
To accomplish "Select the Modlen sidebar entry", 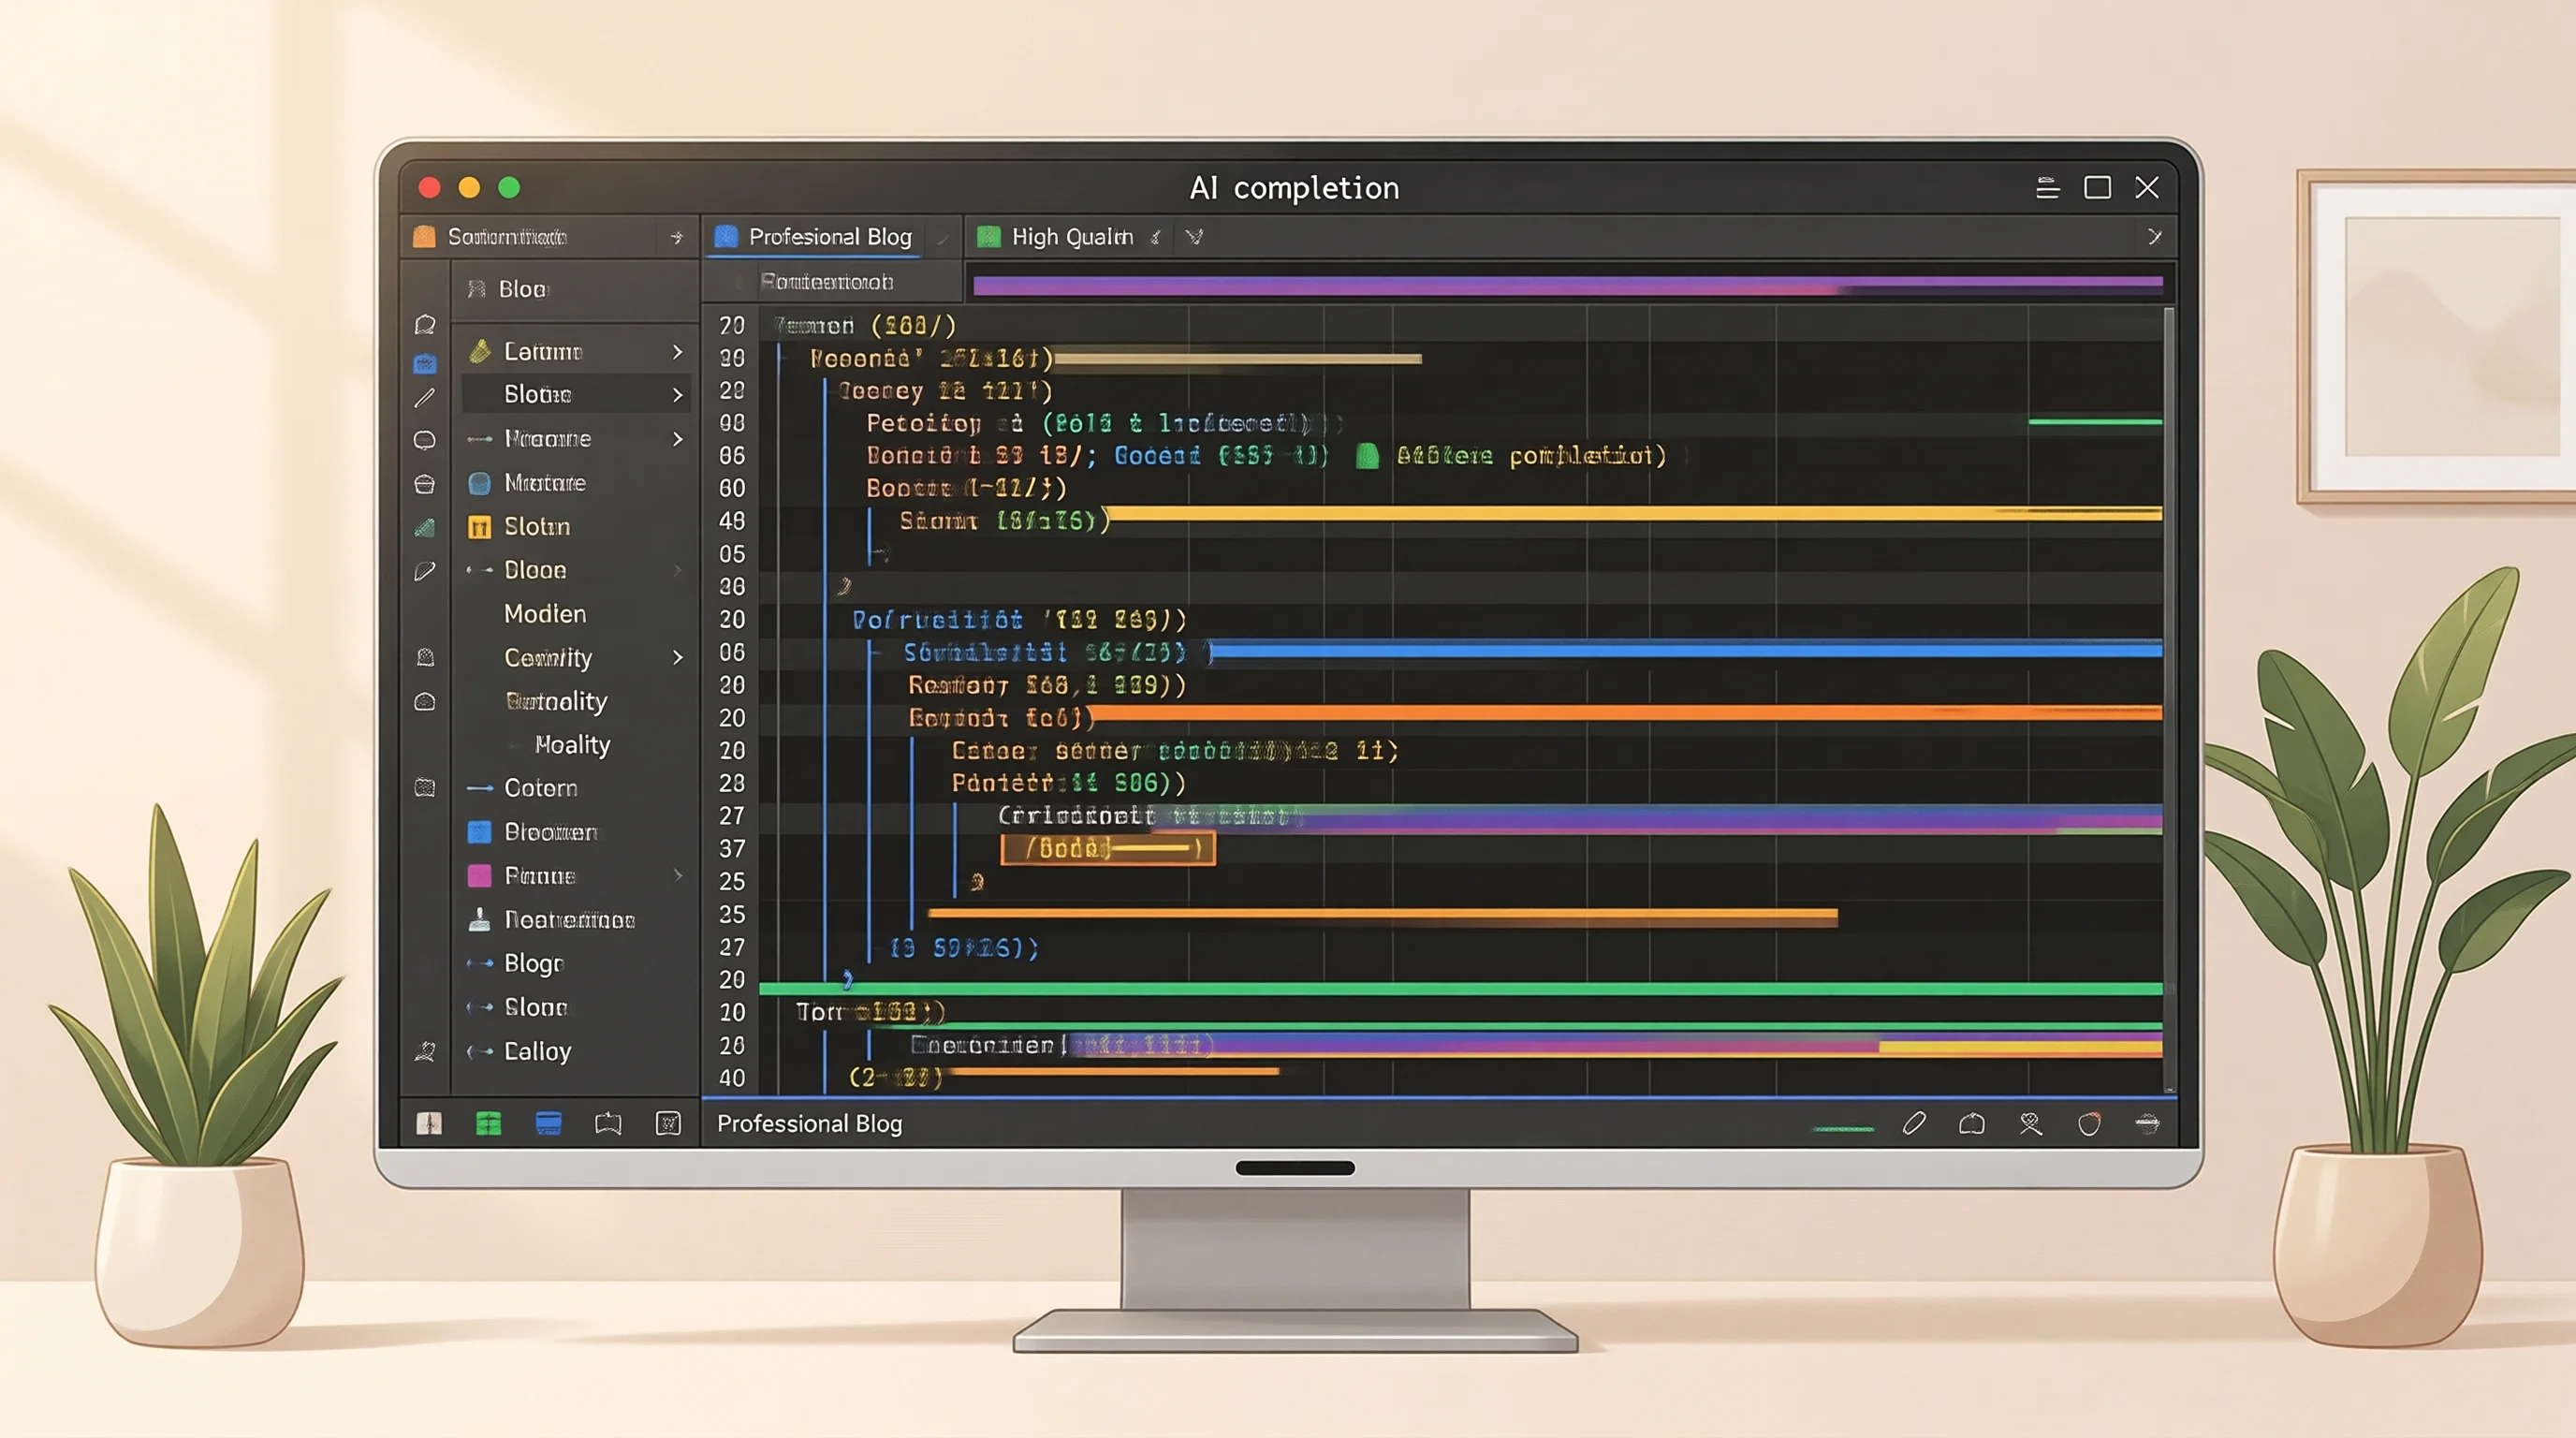I will [x=545, y=614].
